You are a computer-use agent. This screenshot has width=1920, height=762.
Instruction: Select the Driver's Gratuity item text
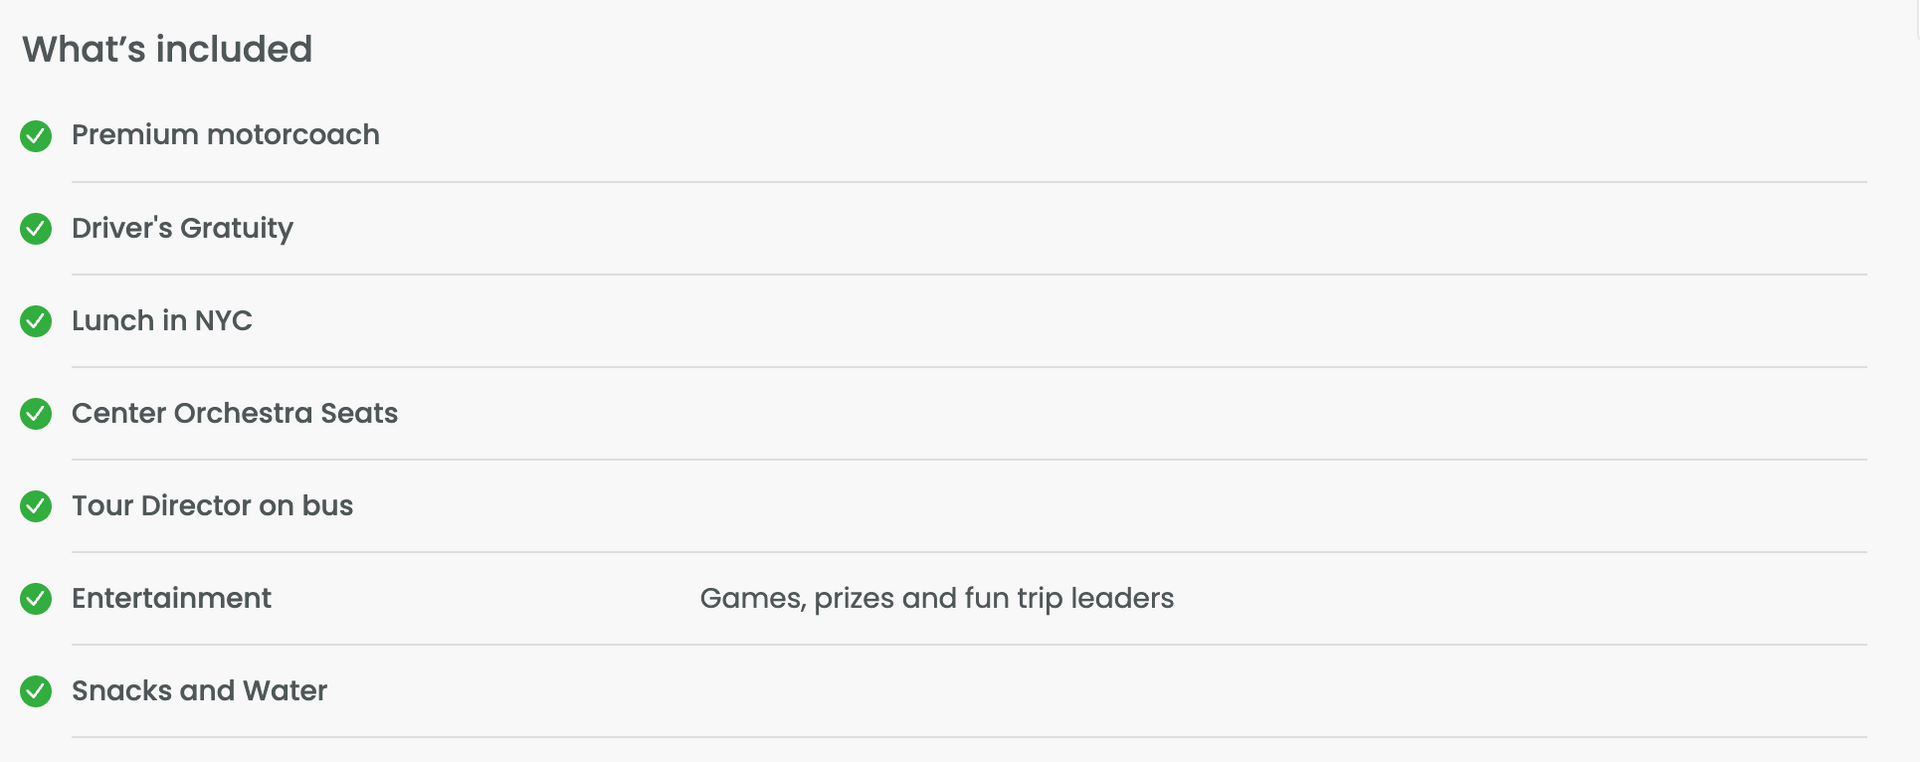tap(182, 229)
